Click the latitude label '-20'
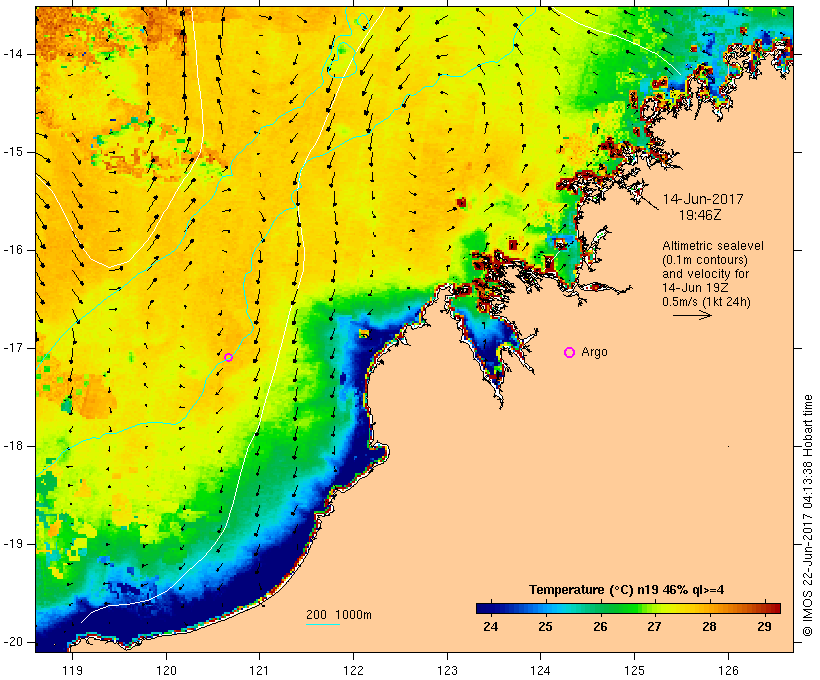 tap(13, 642)
